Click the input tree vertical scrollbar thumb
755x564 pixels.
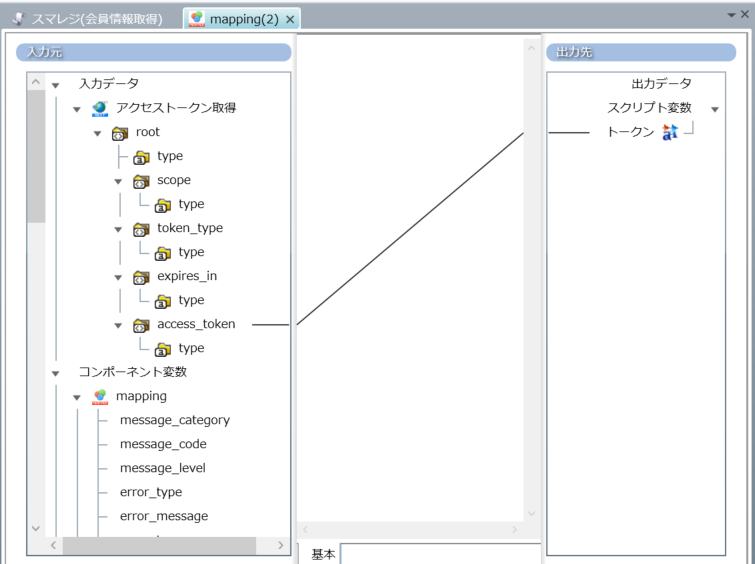[x=36, y=157]
